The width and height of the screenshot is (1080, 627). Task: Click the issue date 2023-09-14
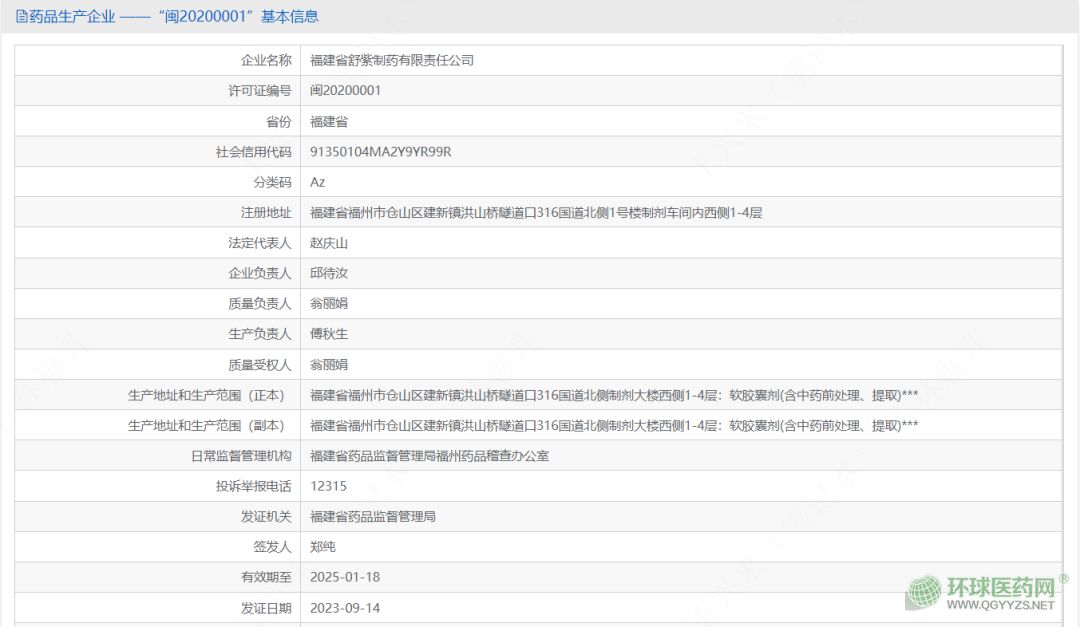tap(345, 608)
